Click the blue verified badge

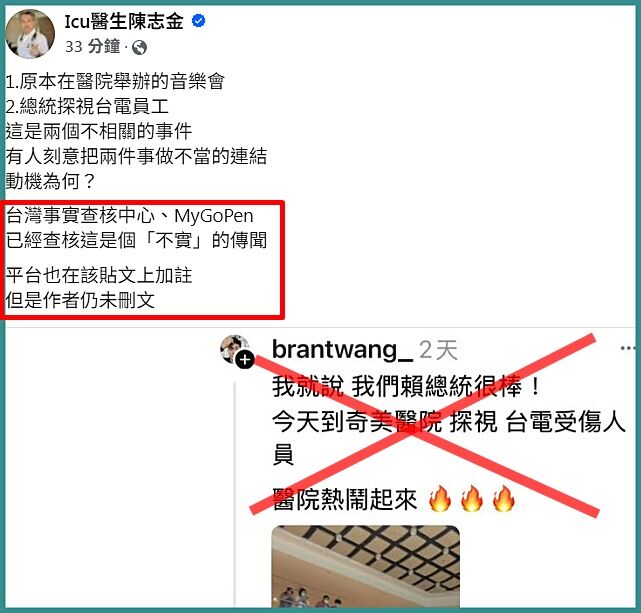pos(199,20)
